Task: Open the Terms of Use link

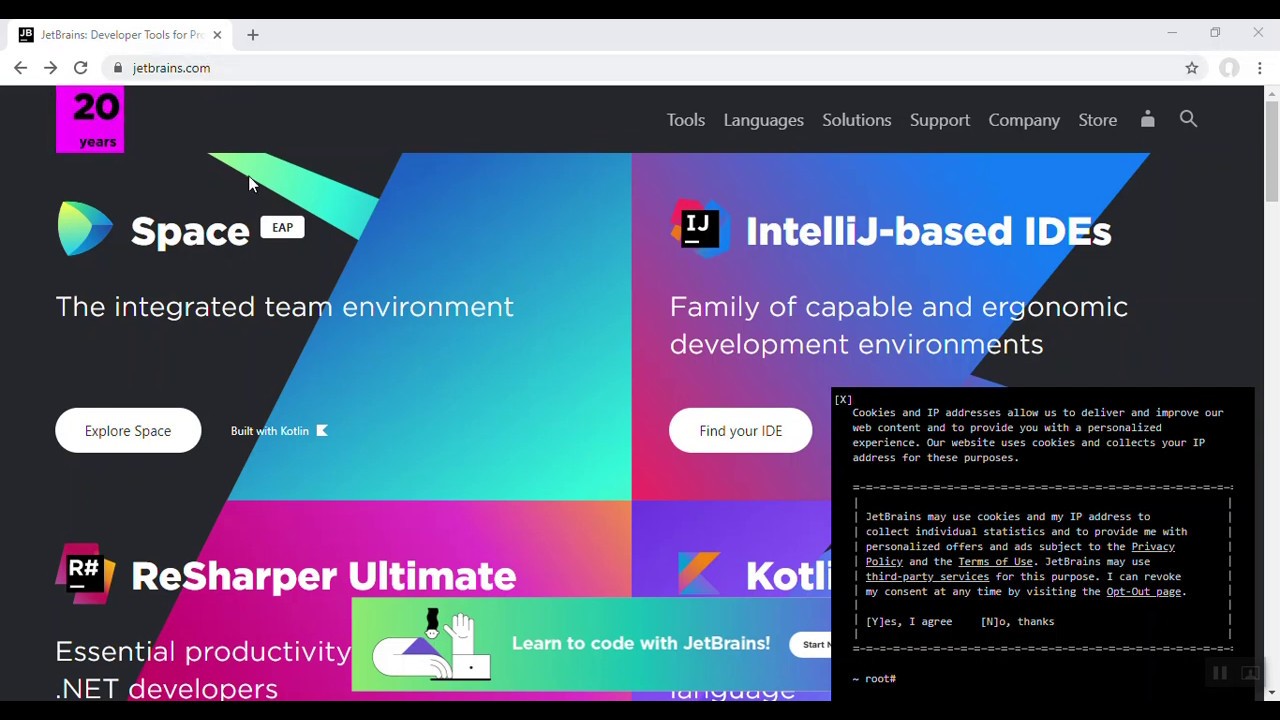Action: click(995, 562)
